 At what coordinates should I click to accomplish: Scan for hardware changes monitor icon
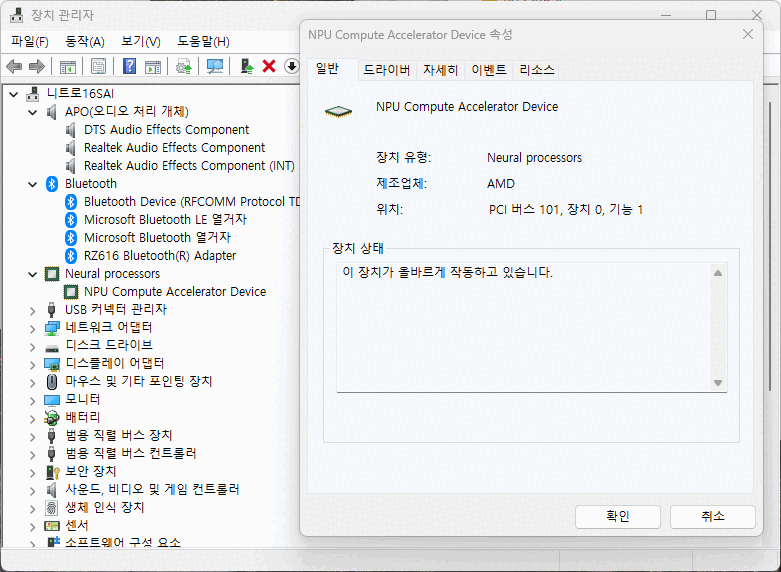pyautogui.click(x=215, y=66)
